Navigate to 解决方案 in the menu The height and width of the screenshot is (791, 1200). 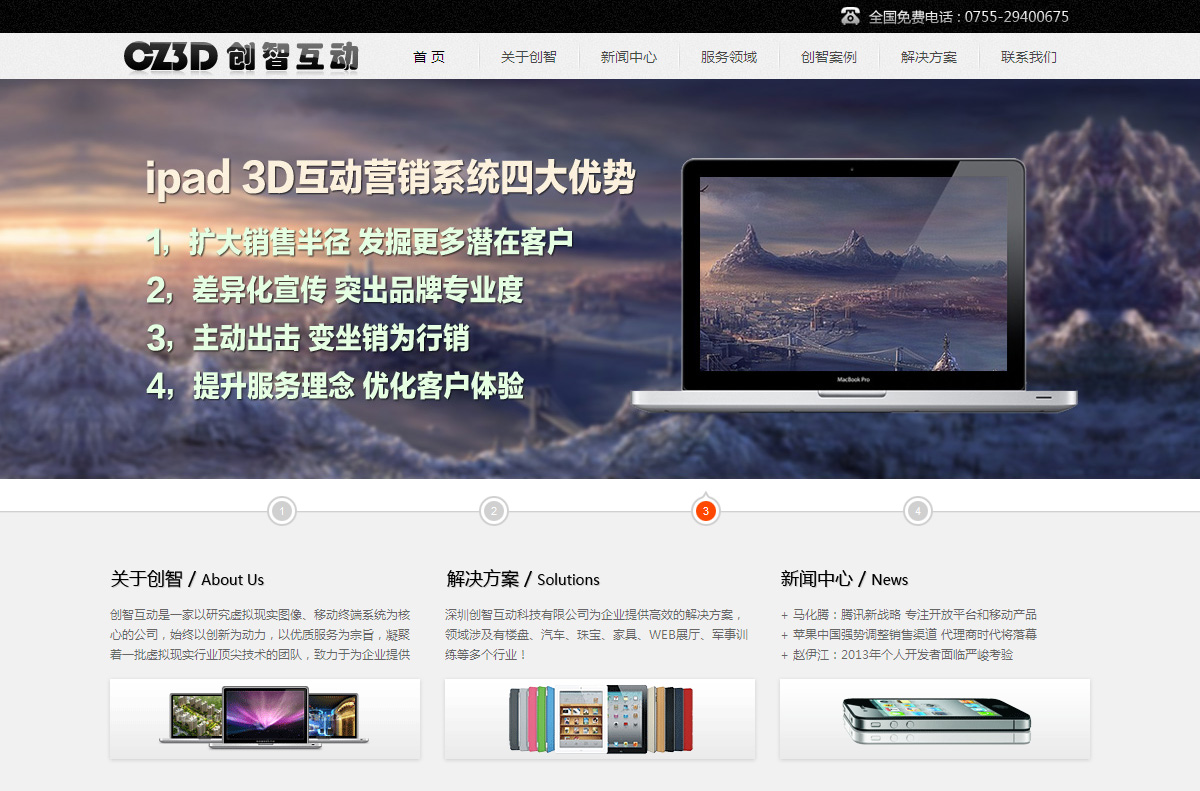click(x=929, y=58)
